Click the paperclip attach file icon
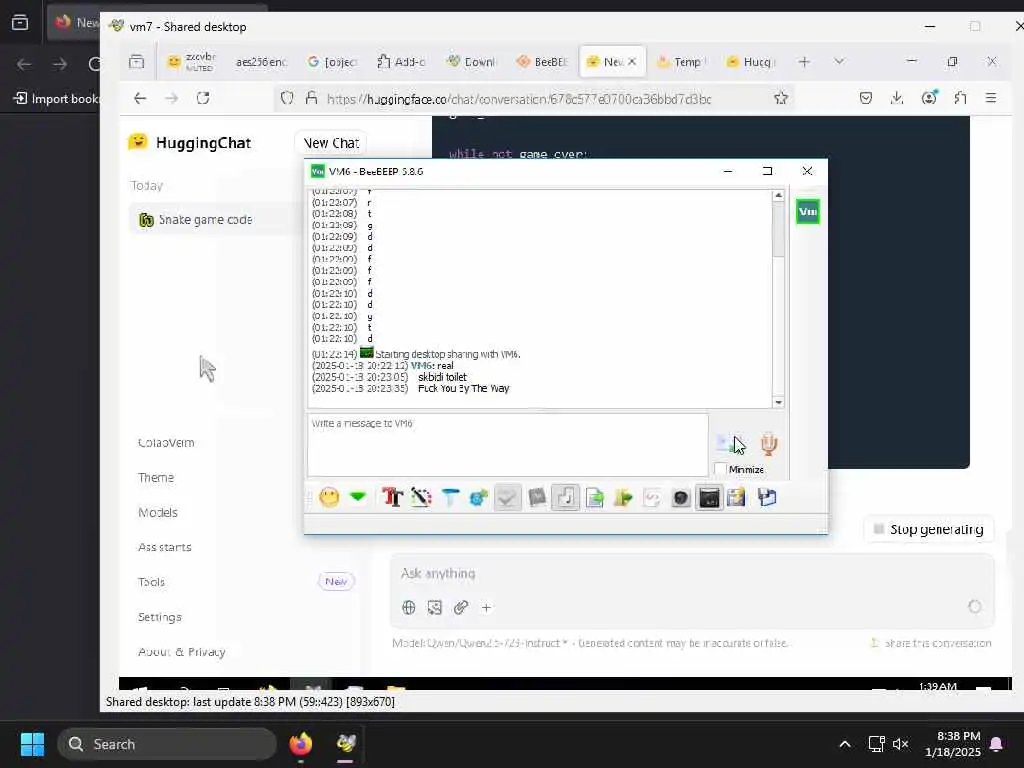 tap(460, 607)
